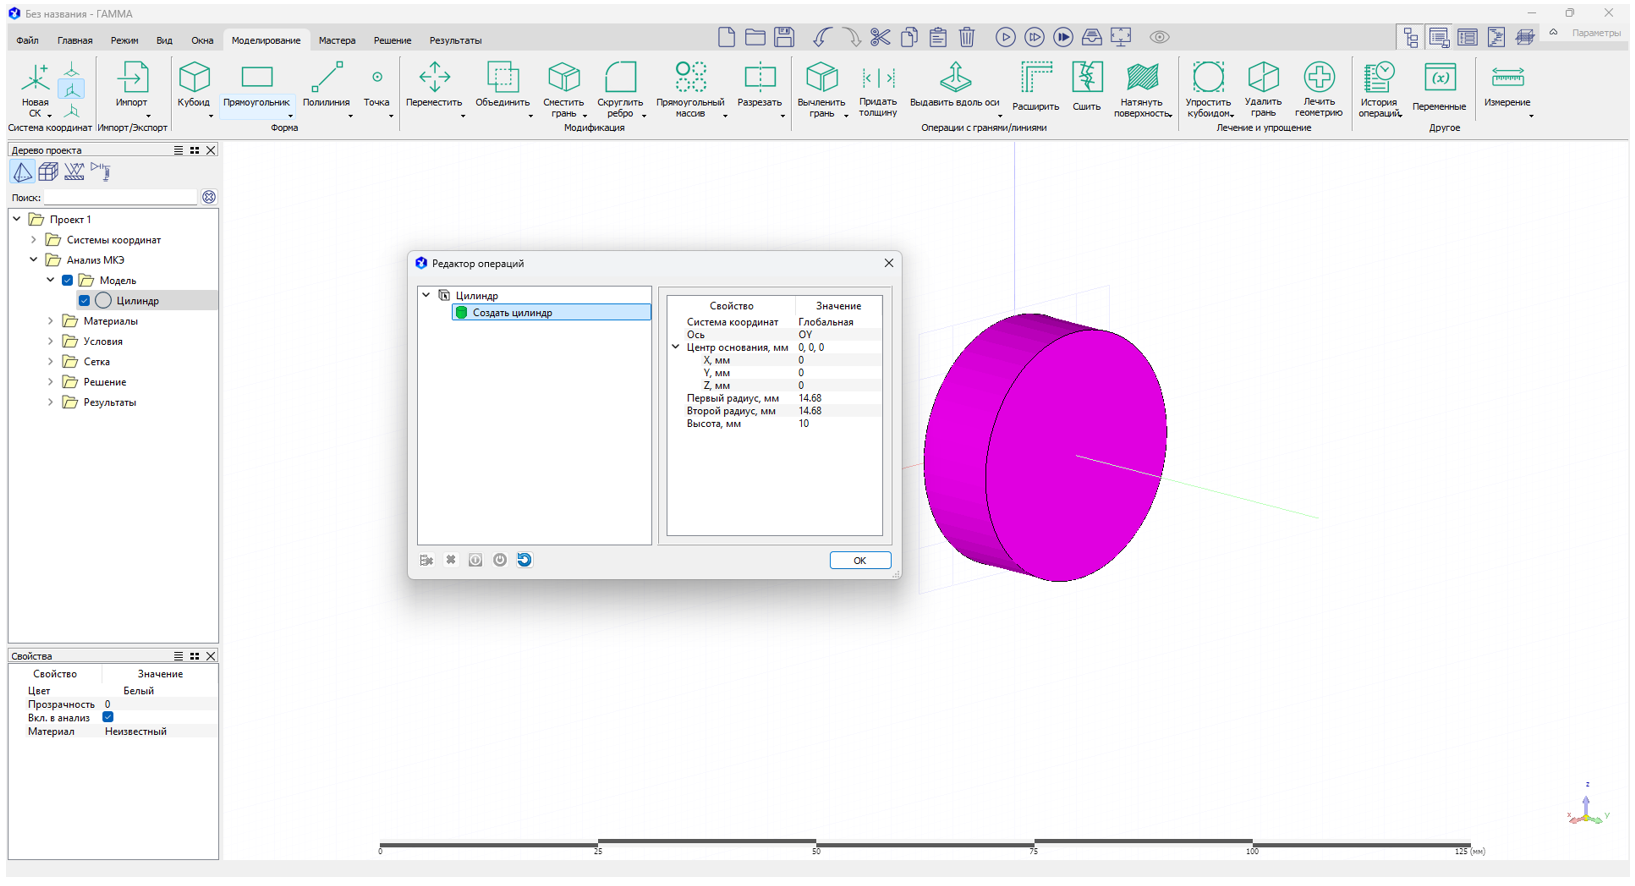Collapse the Центр основания property group
The height and width of the screenshot is (886, 1635).
click(x=676, y=348)
